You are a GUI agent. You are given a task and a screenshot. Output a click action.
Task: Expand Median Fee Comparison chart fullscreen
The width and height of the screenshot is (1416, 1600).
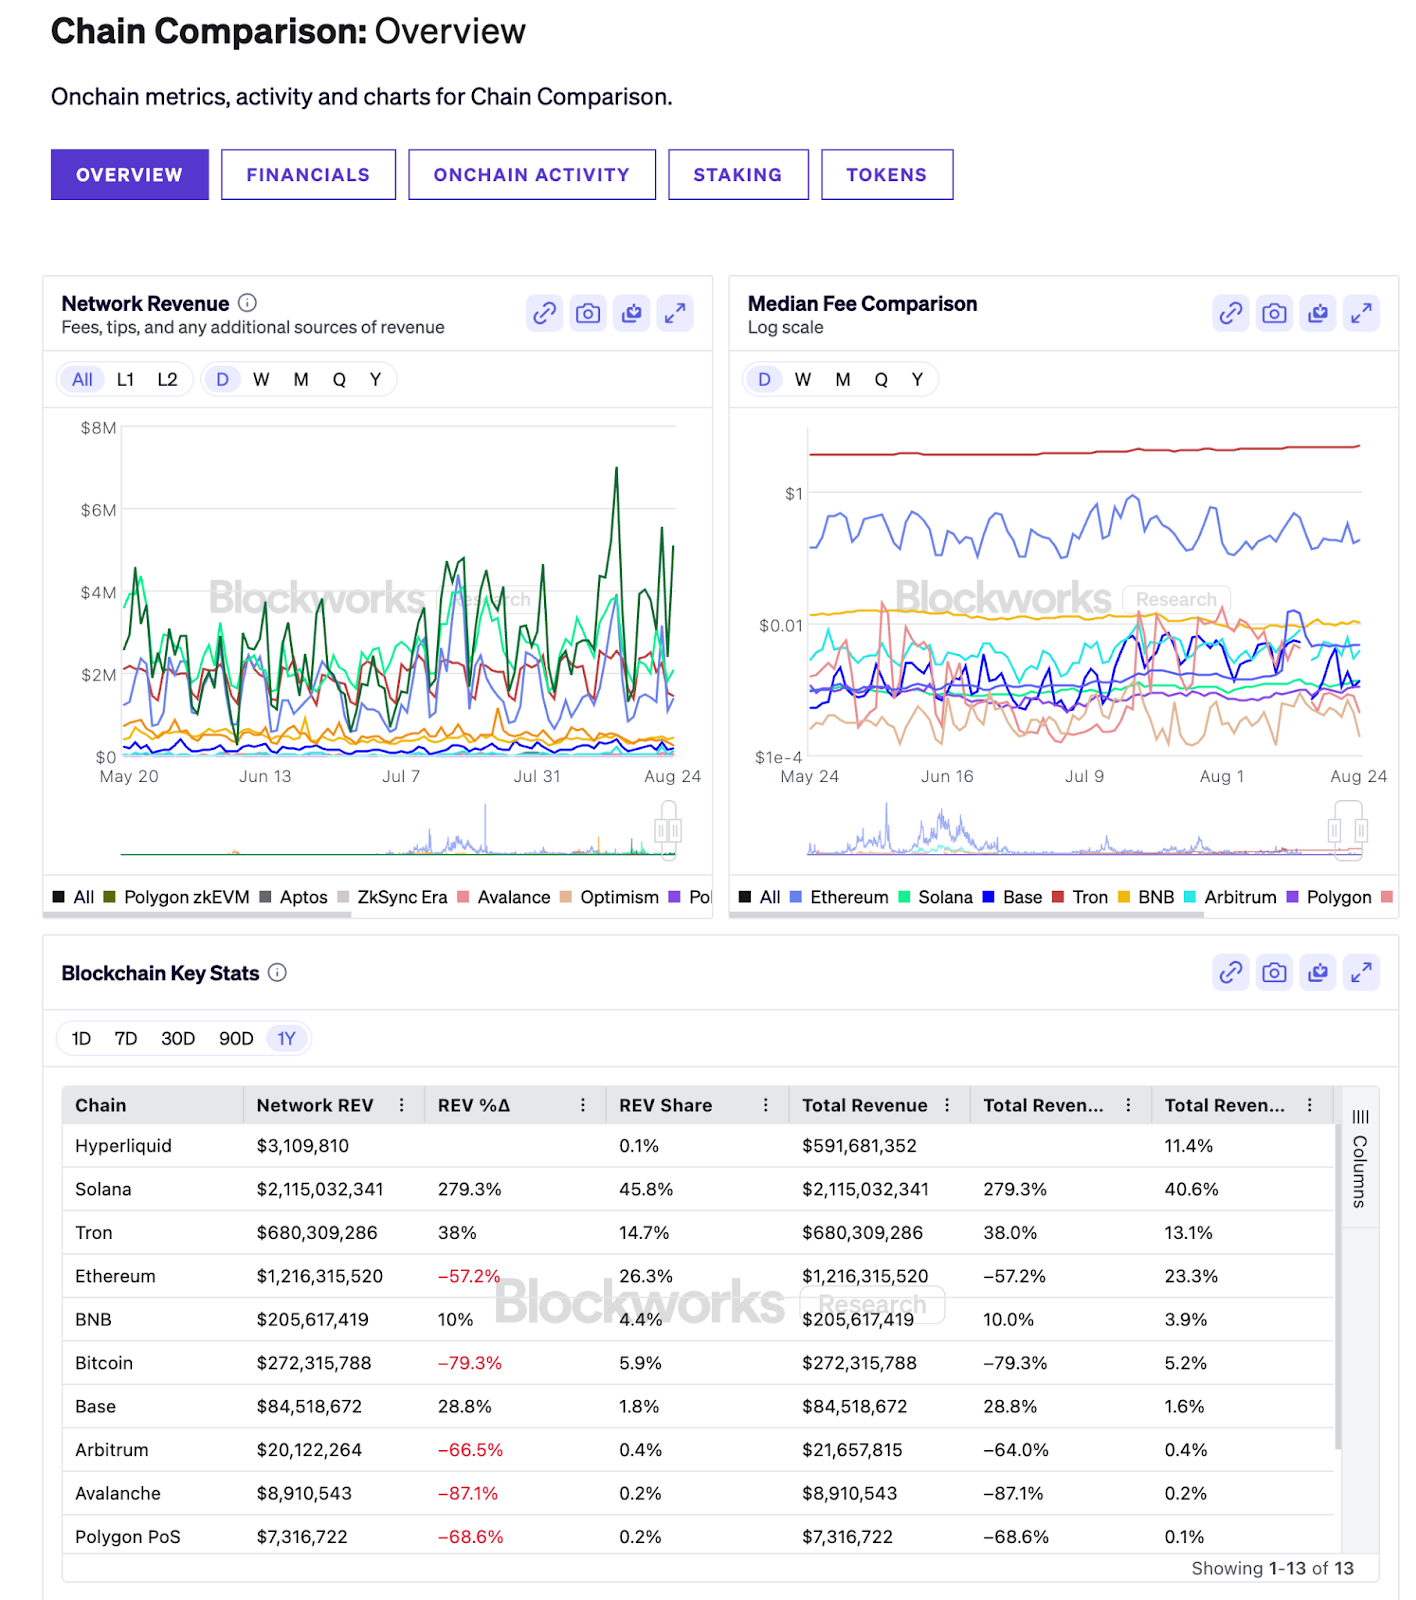[x=1360, y=314]
